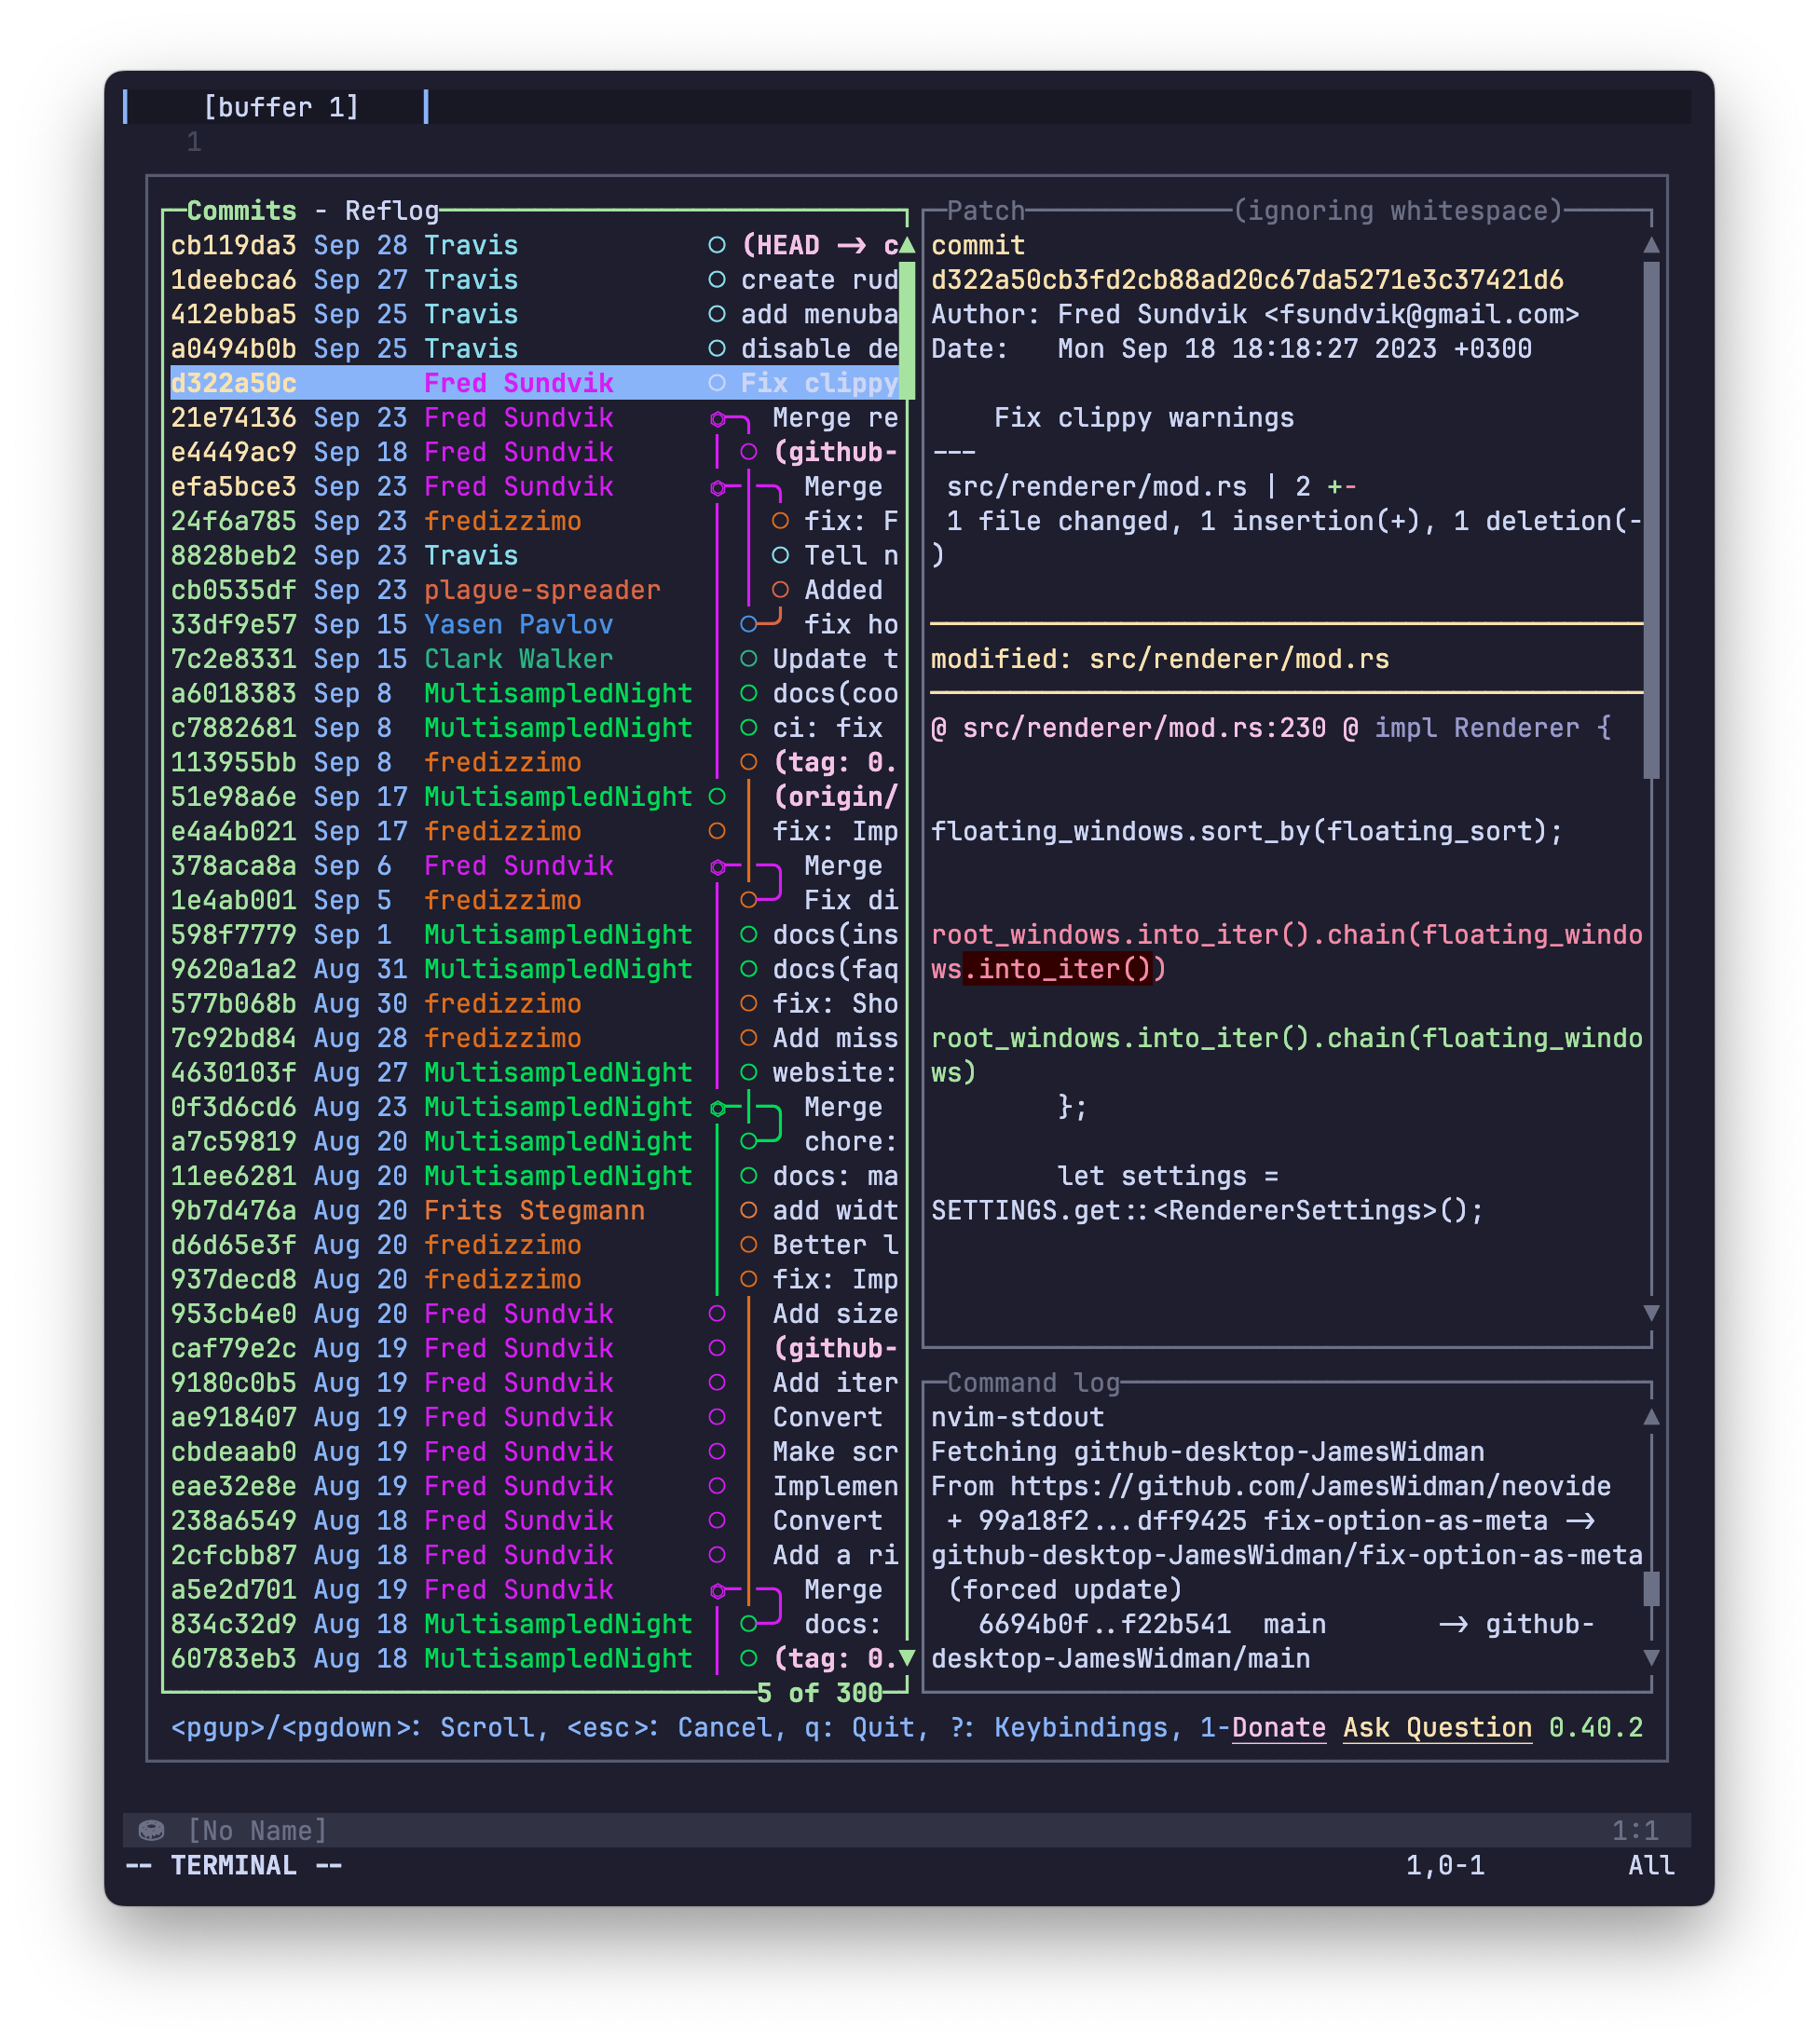1819x2044 pixels.
Task: Click the icon beside [No Name] in statusline
Action: click(x=152, y=1831)
